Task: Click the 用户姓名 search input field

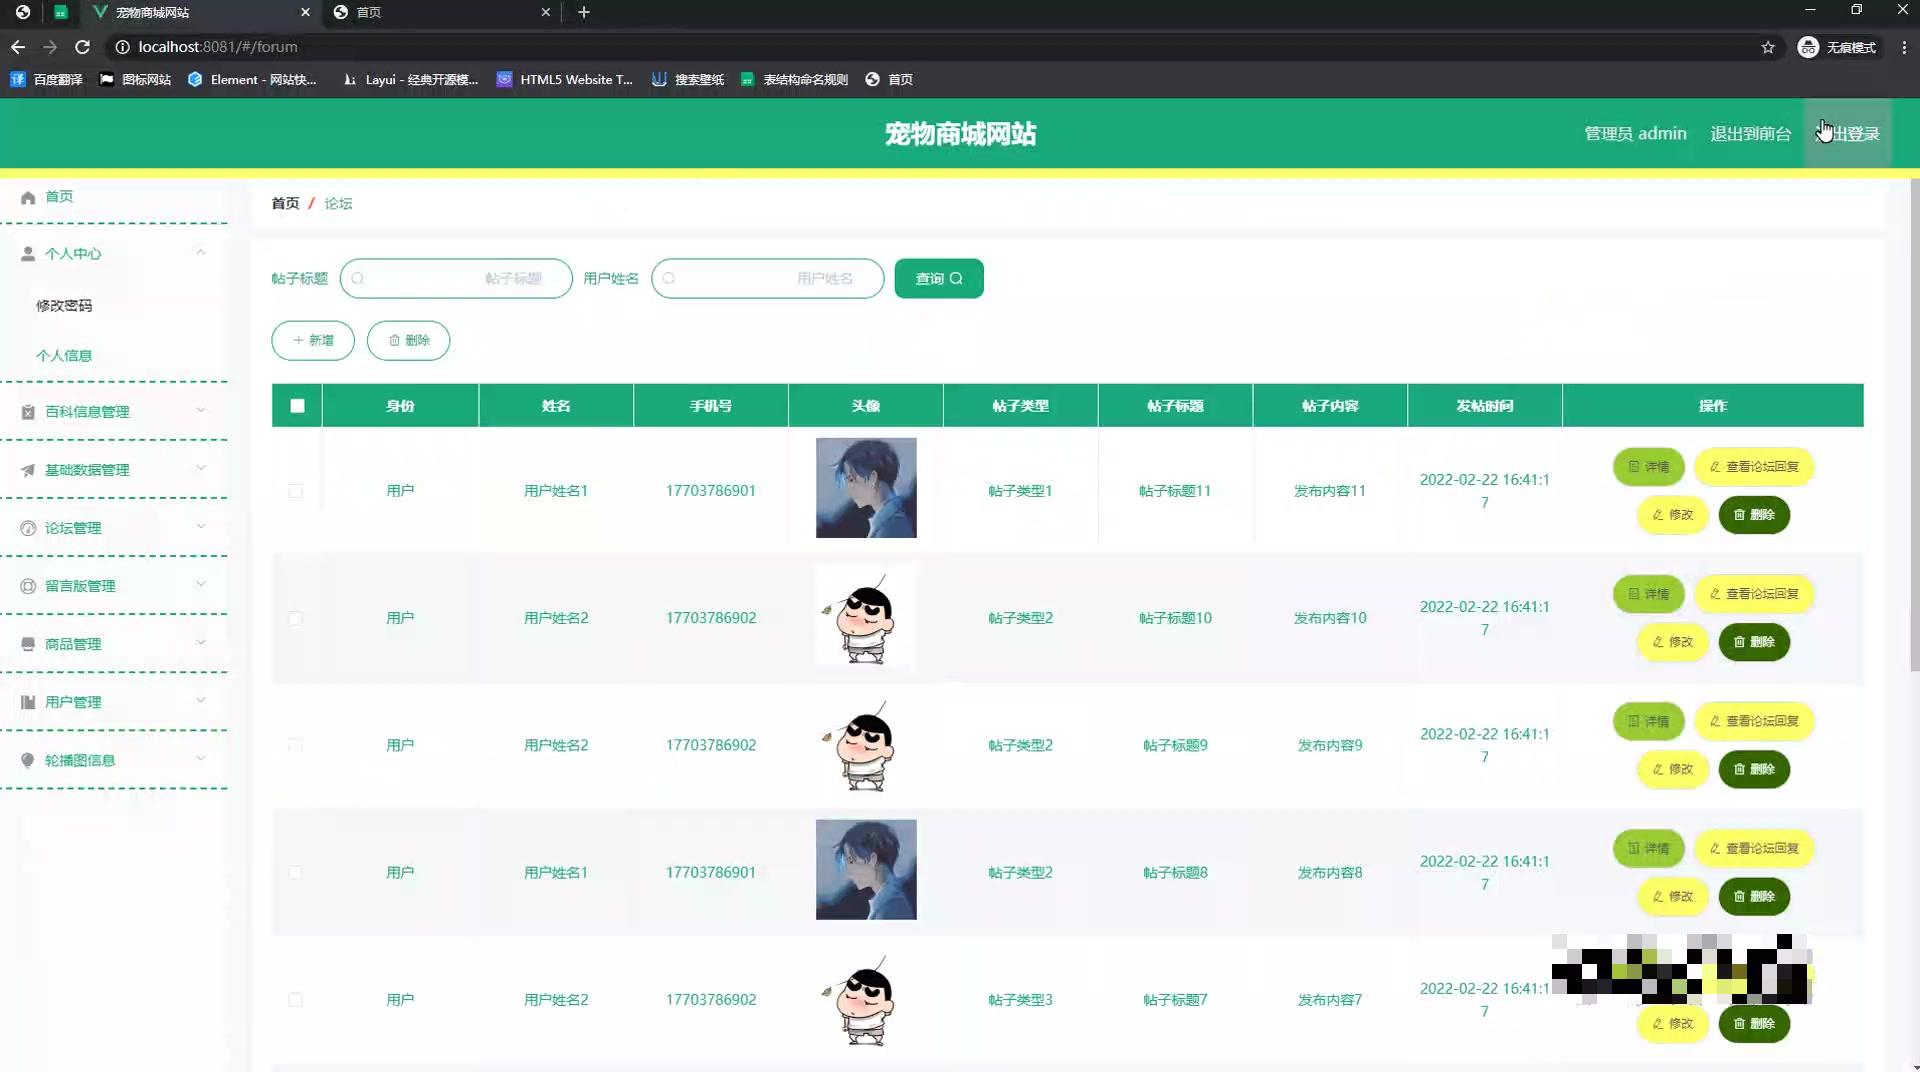Action: click(x=768, y=279)
